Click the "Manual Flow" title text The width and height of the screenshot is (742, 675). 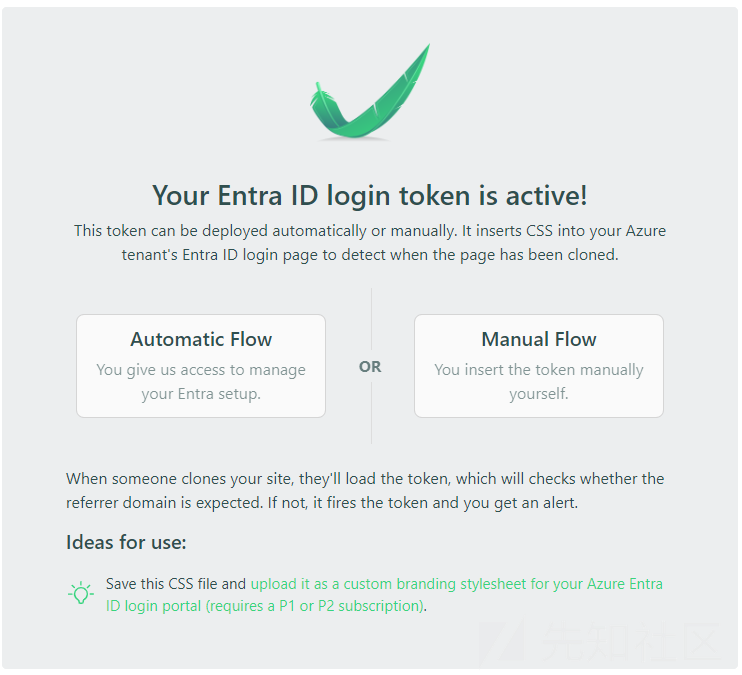[x=539, y=339]
